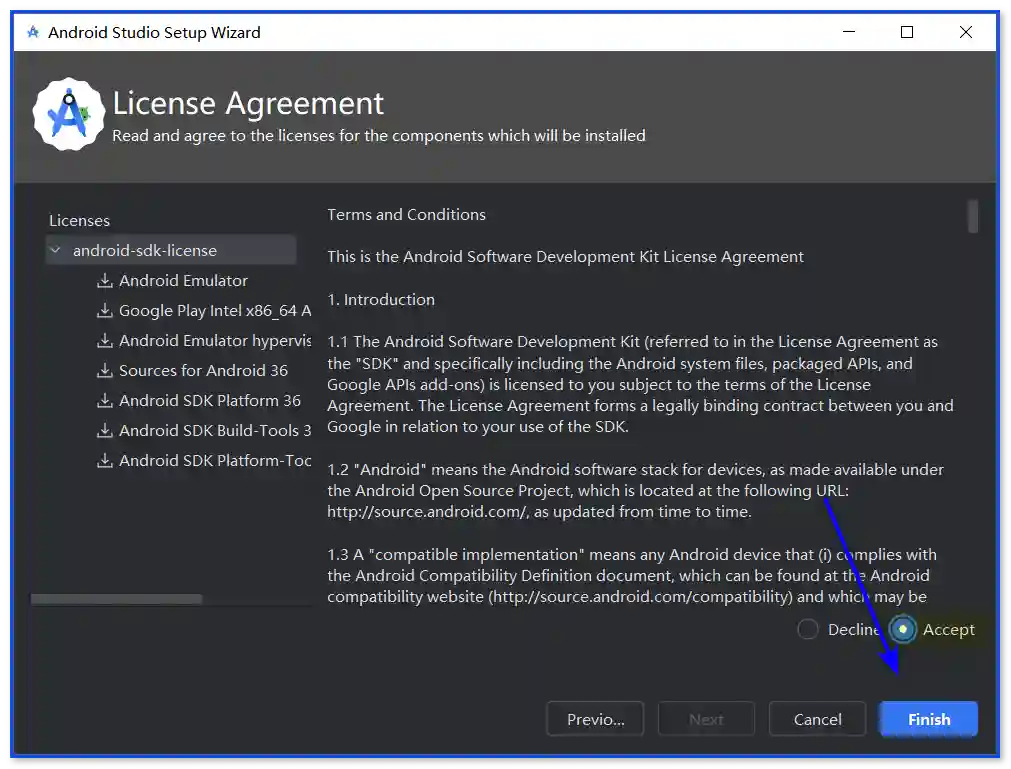Click the Android Studio logo in header
Image resolution: width=1011 pixels, height=769 pixels.
point(68,115)
